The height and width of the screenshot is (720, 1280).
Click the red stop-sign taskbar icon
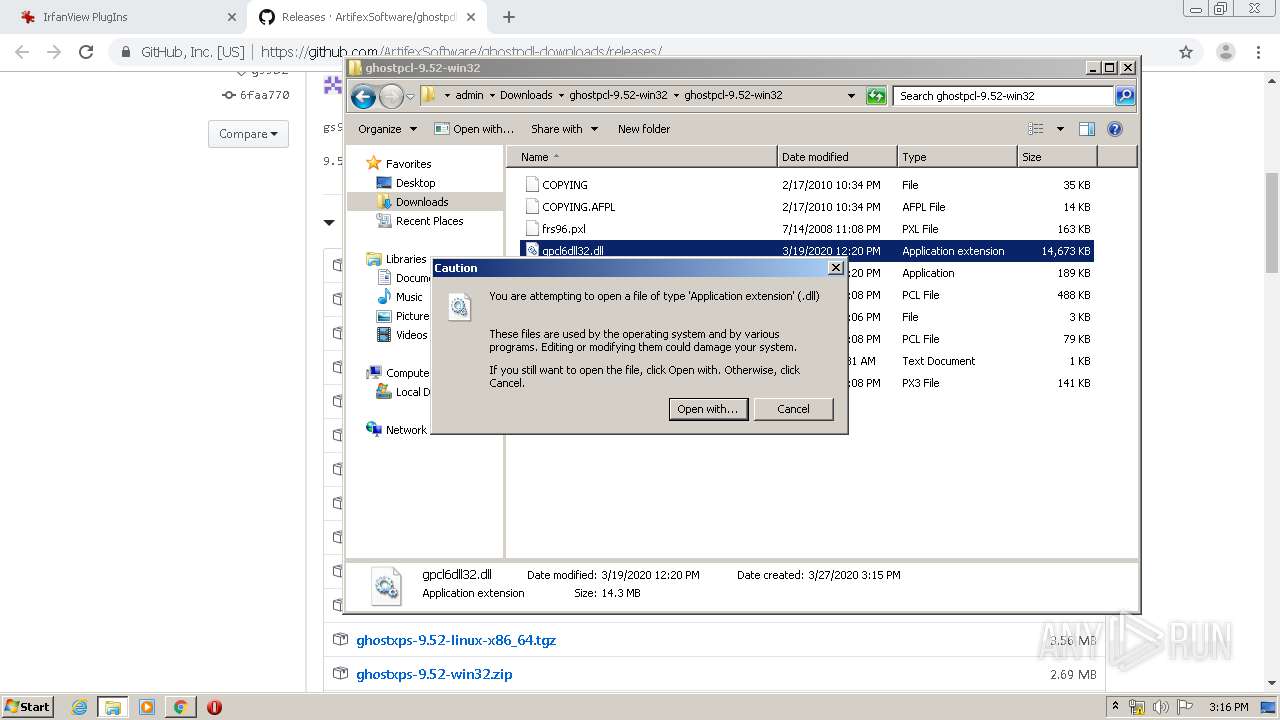tap(214, 707)
